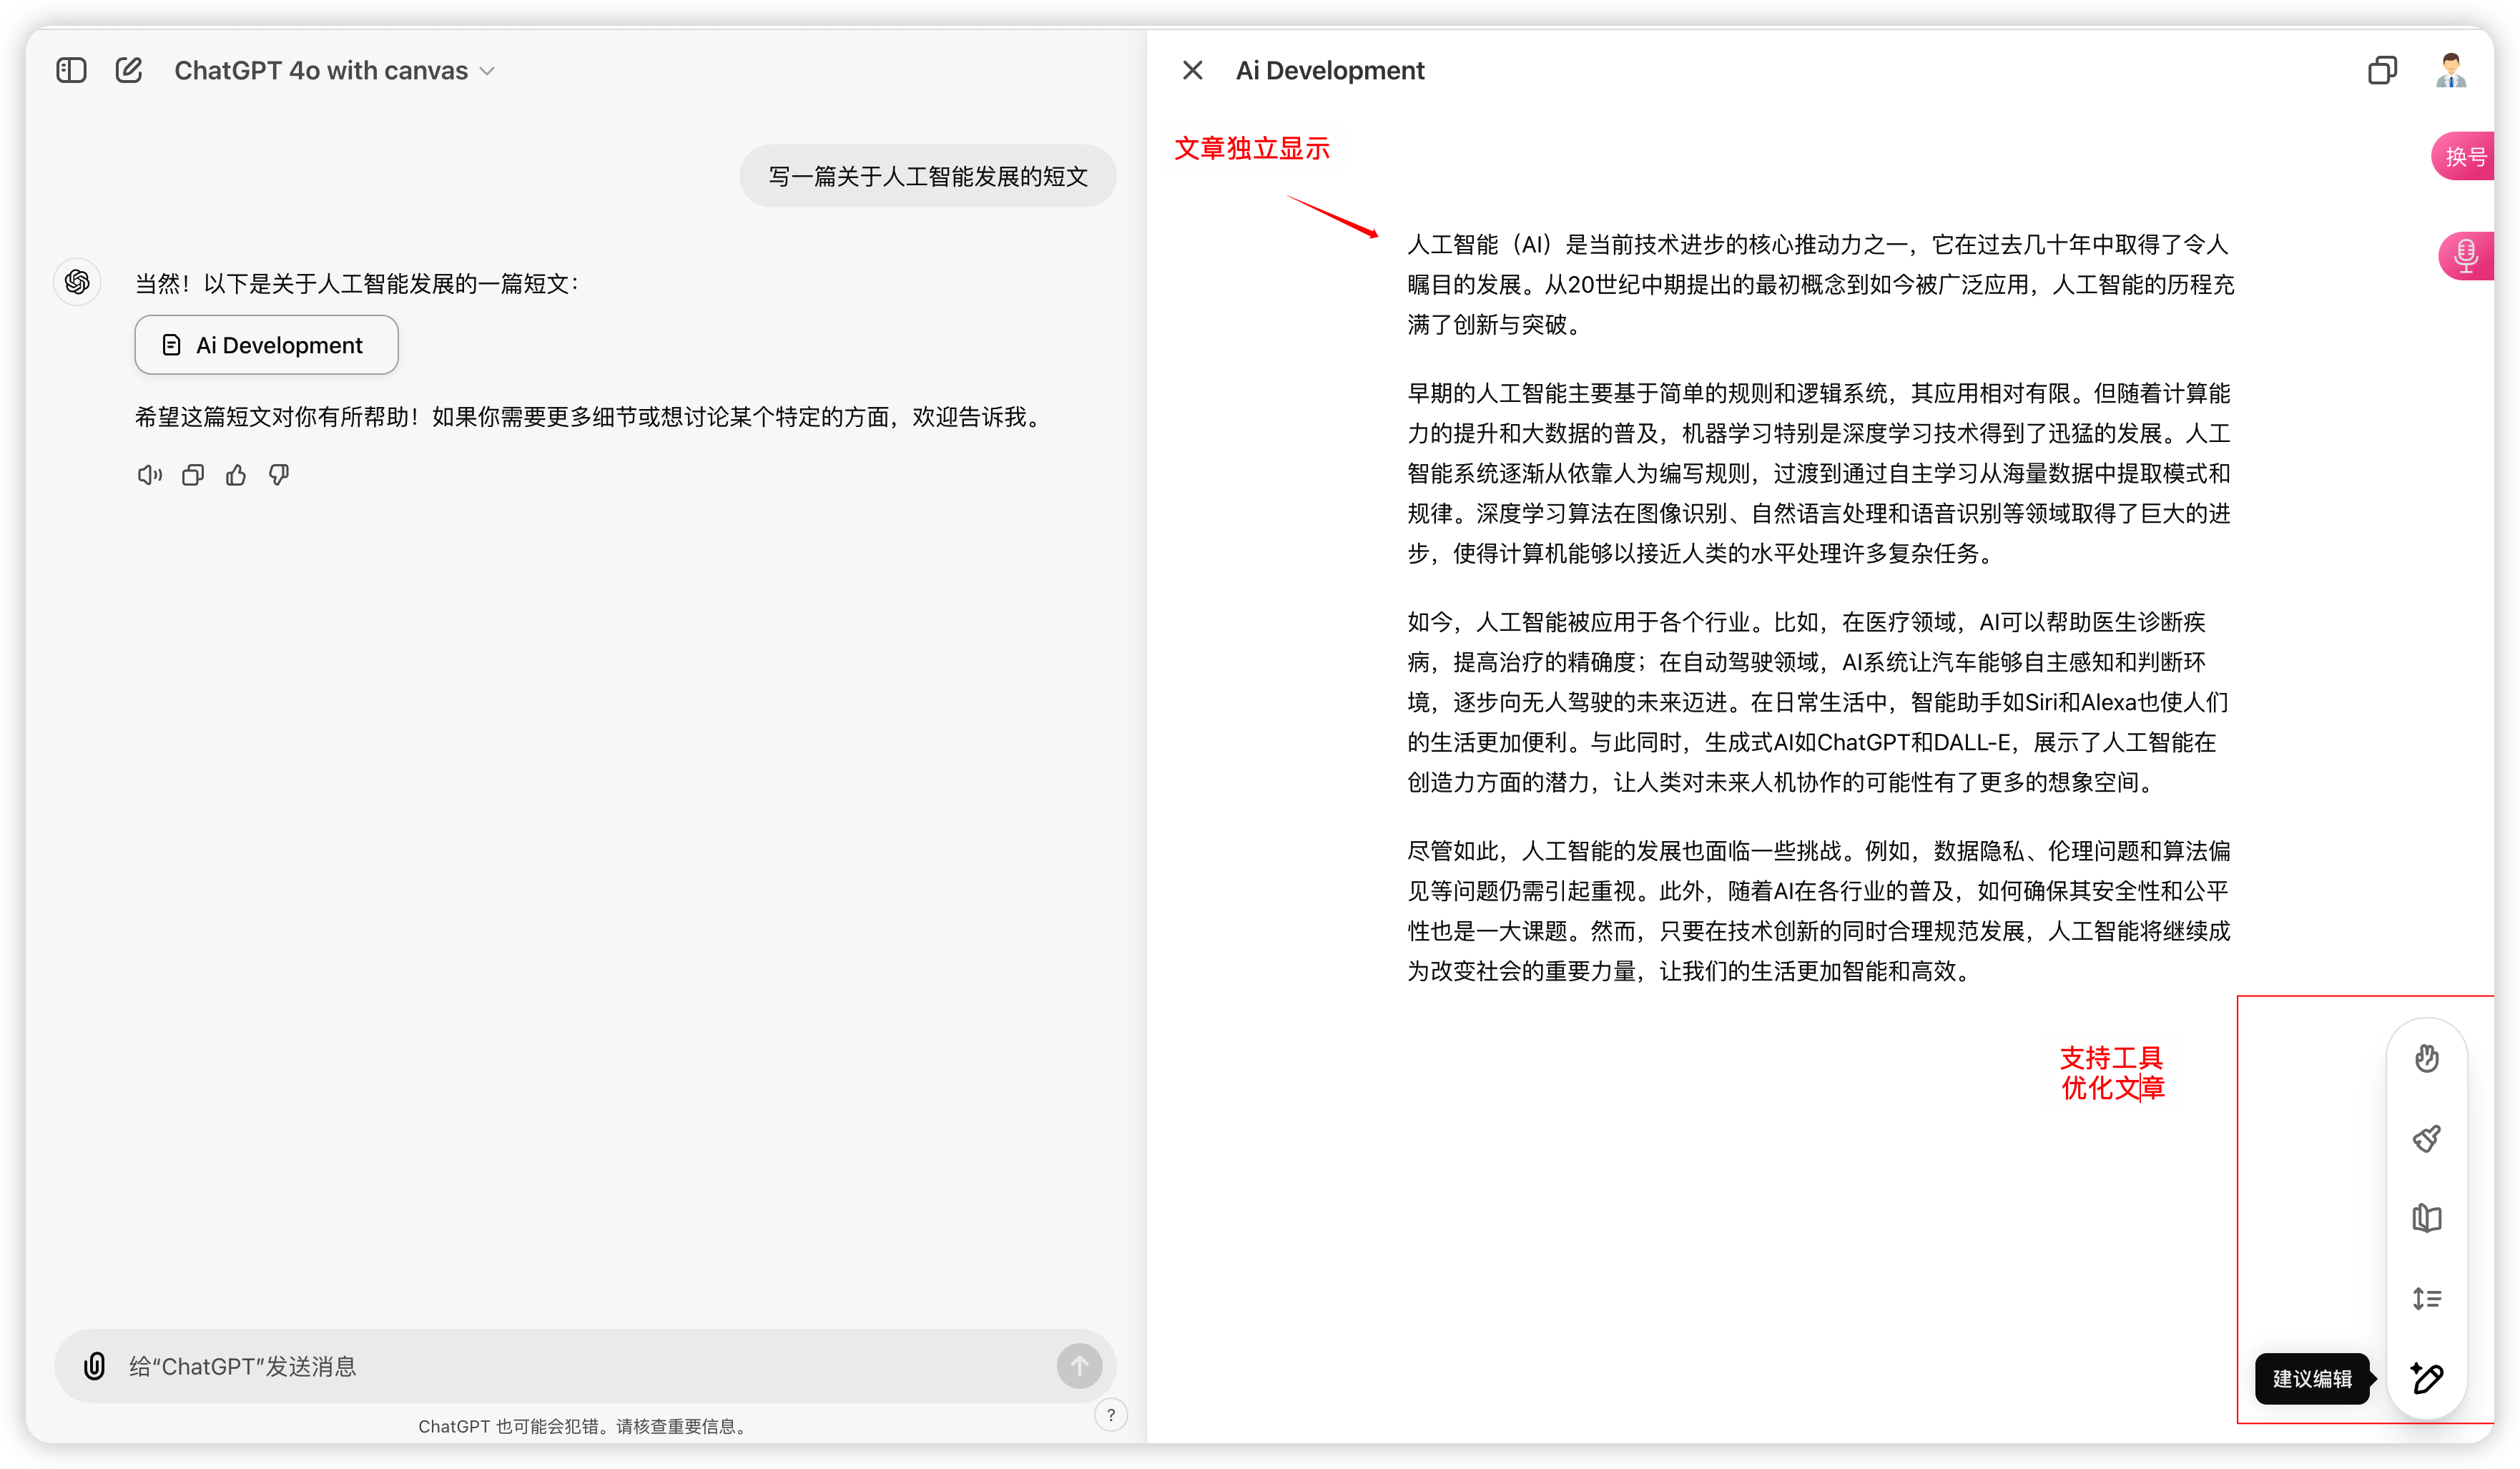Select the add emojis hand tool
The image size is (2520, 1469).
[x=2426, y=1057]
